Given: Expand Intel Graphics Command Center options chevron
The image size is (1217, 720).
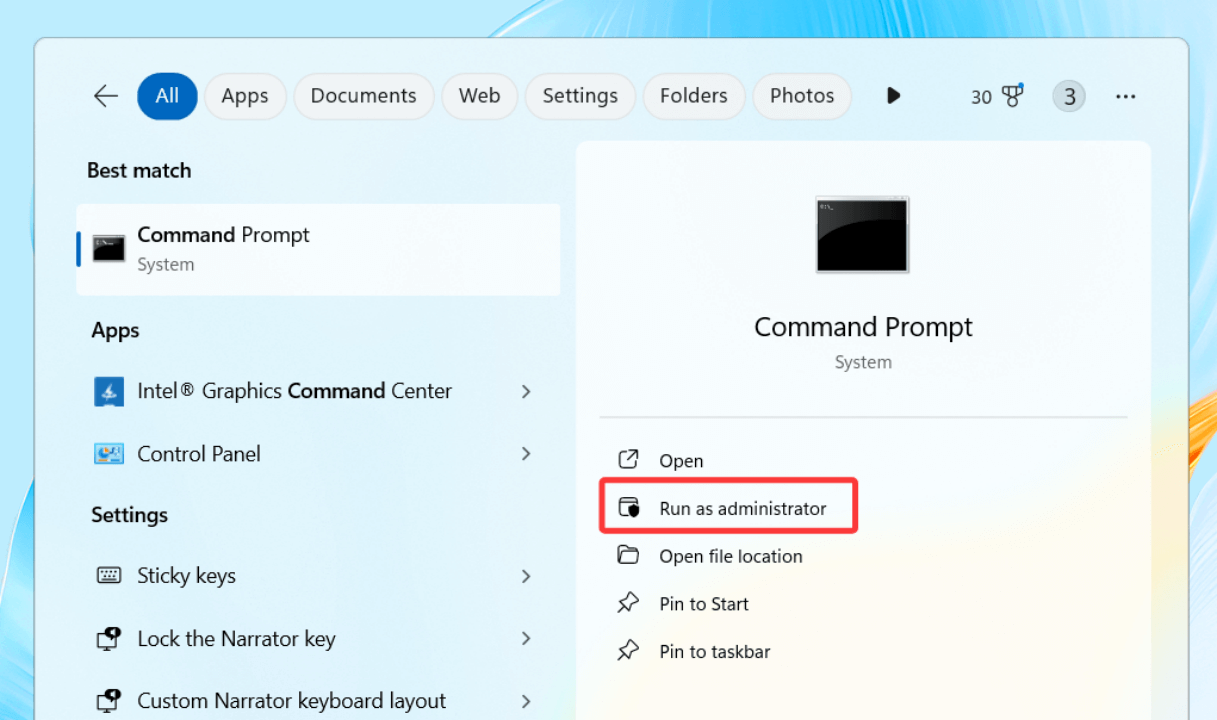Looking at the screenshot, I should click(x=526, y=391).
